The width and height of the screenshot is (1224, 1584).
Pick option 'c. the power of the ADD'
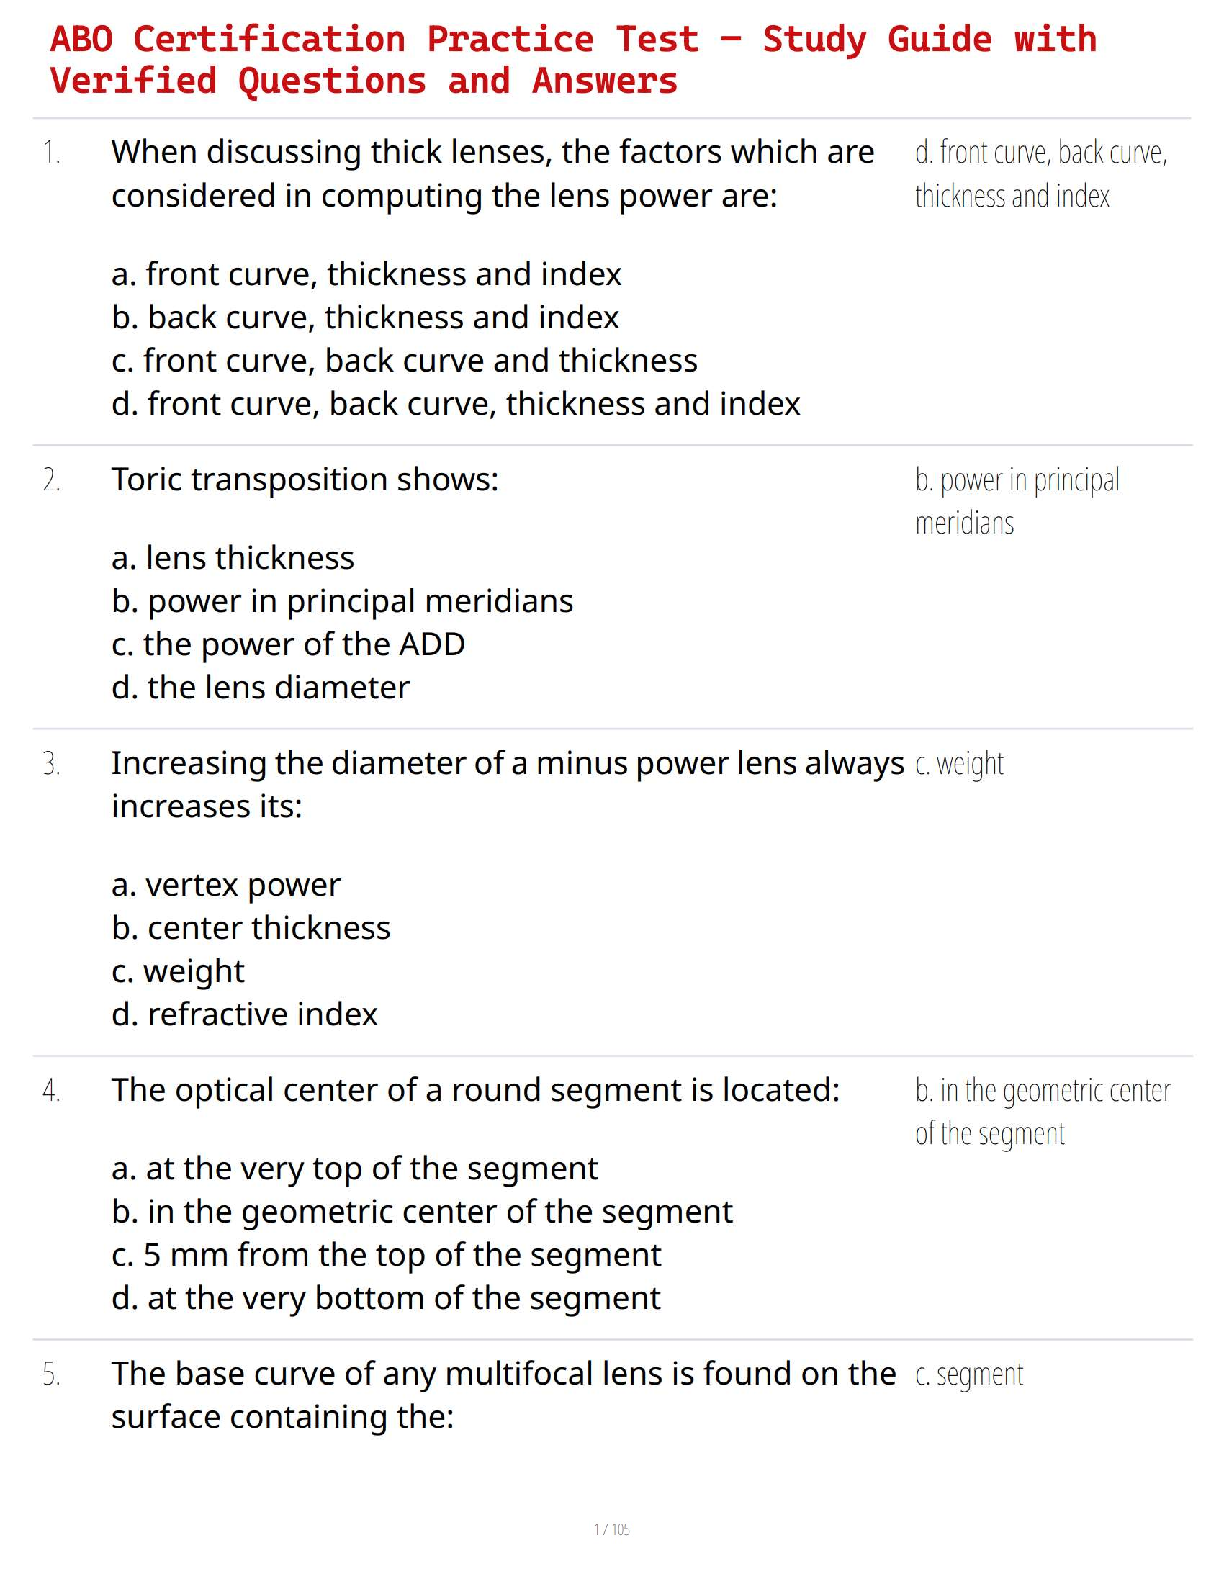click(288, 644)
